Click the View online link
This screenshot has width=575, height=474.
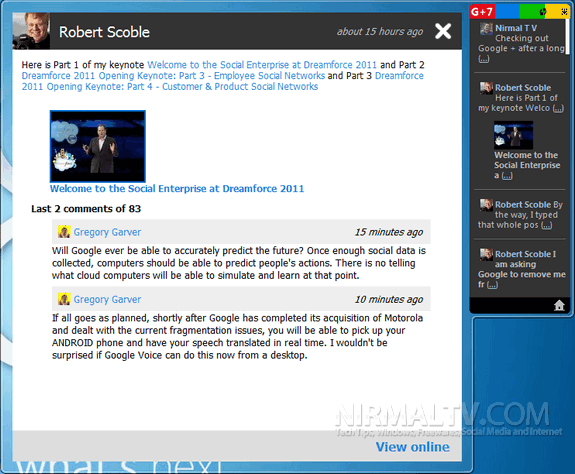pos(413,447)
